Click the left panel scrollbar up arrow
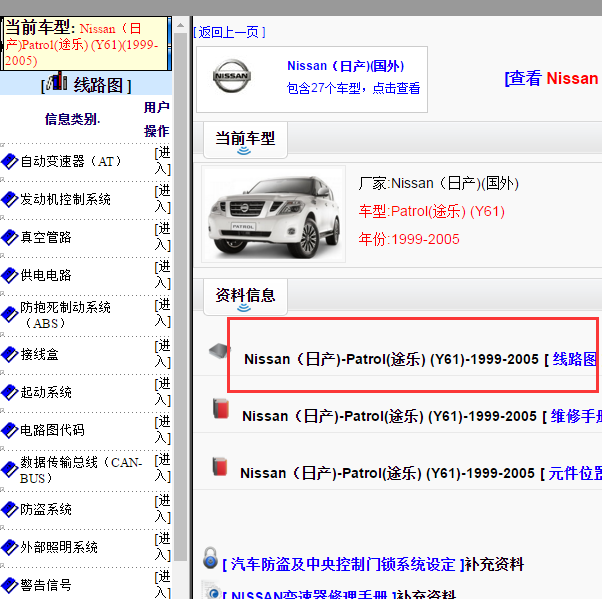Viewport: 602px width, 599px height. click(x=180, y=26)
